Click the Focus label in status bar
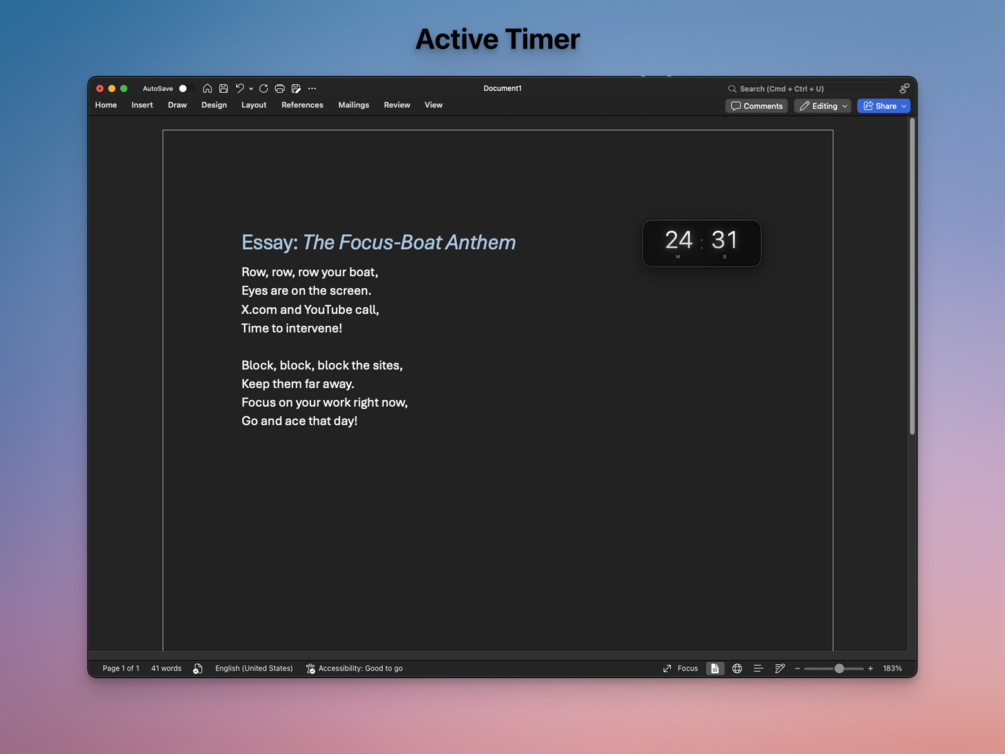The width and height of the screenshot is (1005, 754). point(688,668)
